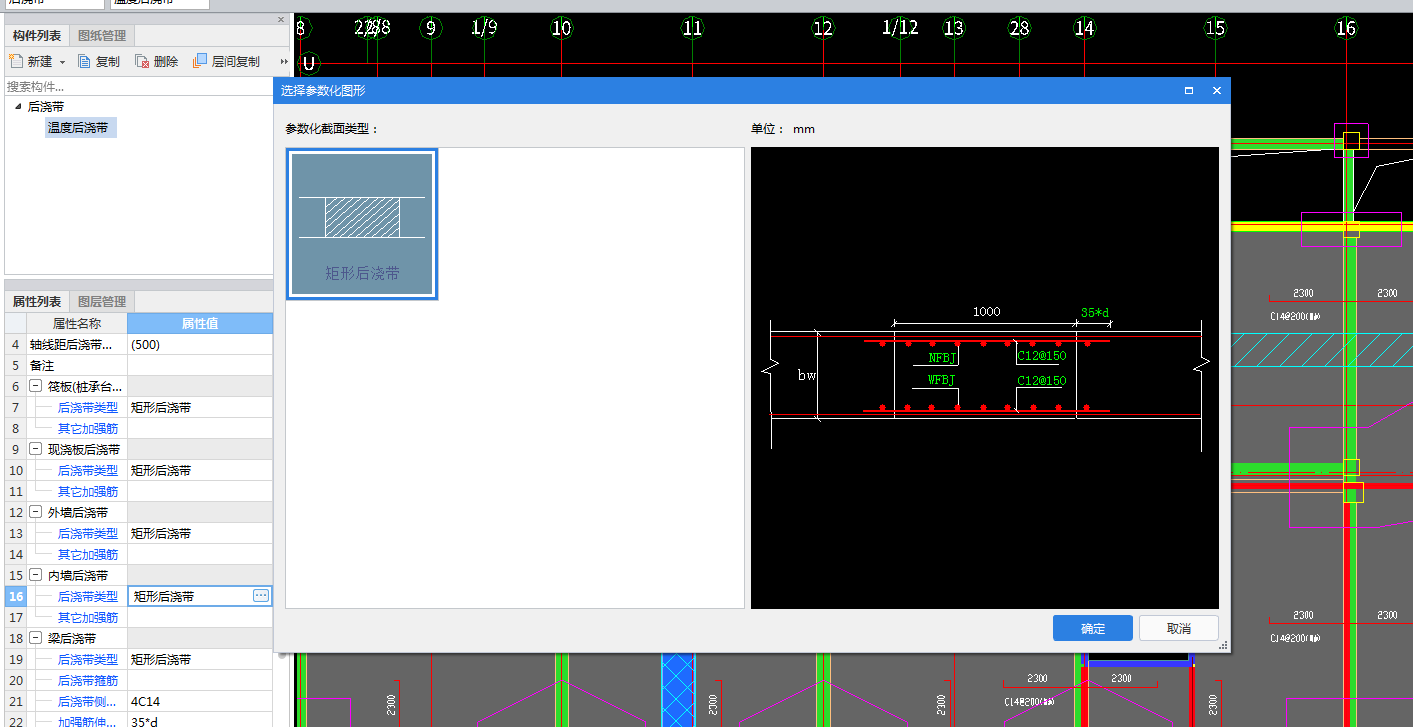
Task: Switch to the 属性列表 tab
Action: (37, 302)
